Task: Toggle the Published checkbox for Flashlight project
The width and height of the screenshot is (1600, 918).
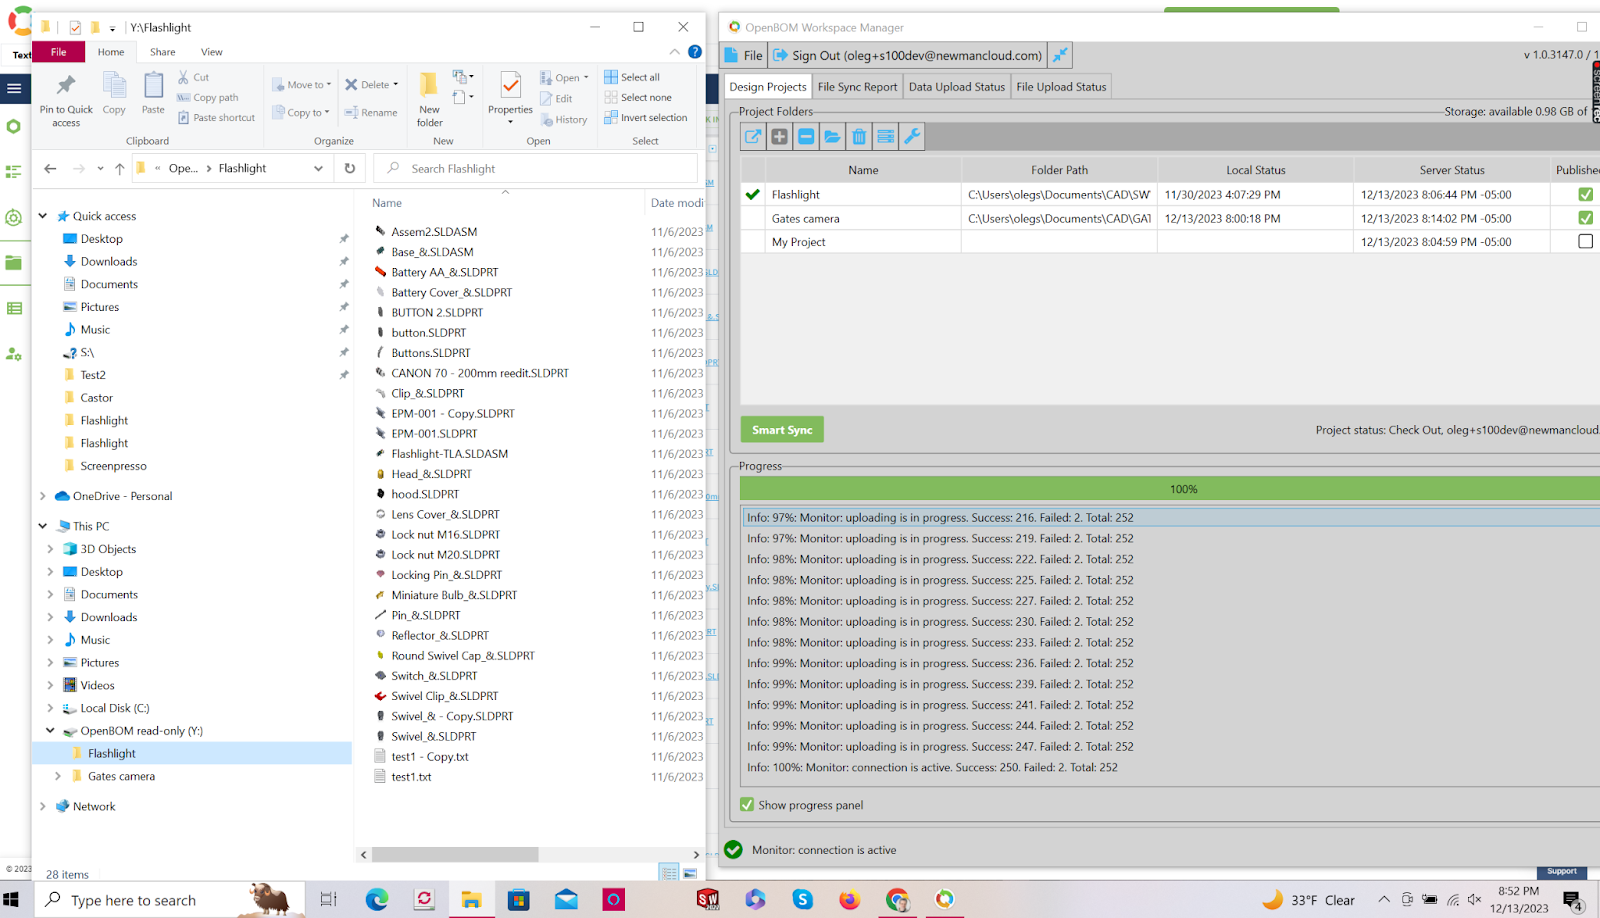Action: (1585, 195)
